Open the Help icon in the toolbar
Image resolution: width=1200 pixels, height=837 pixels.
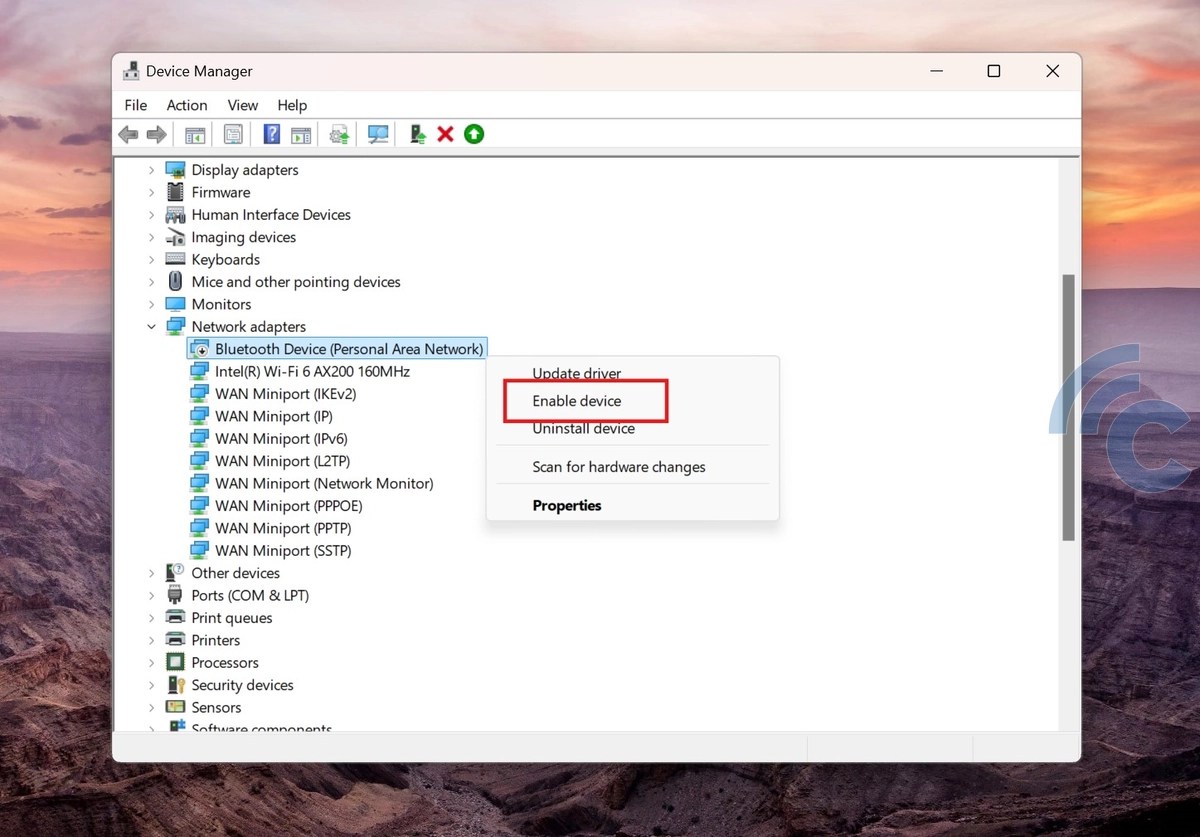click(271, 133)
